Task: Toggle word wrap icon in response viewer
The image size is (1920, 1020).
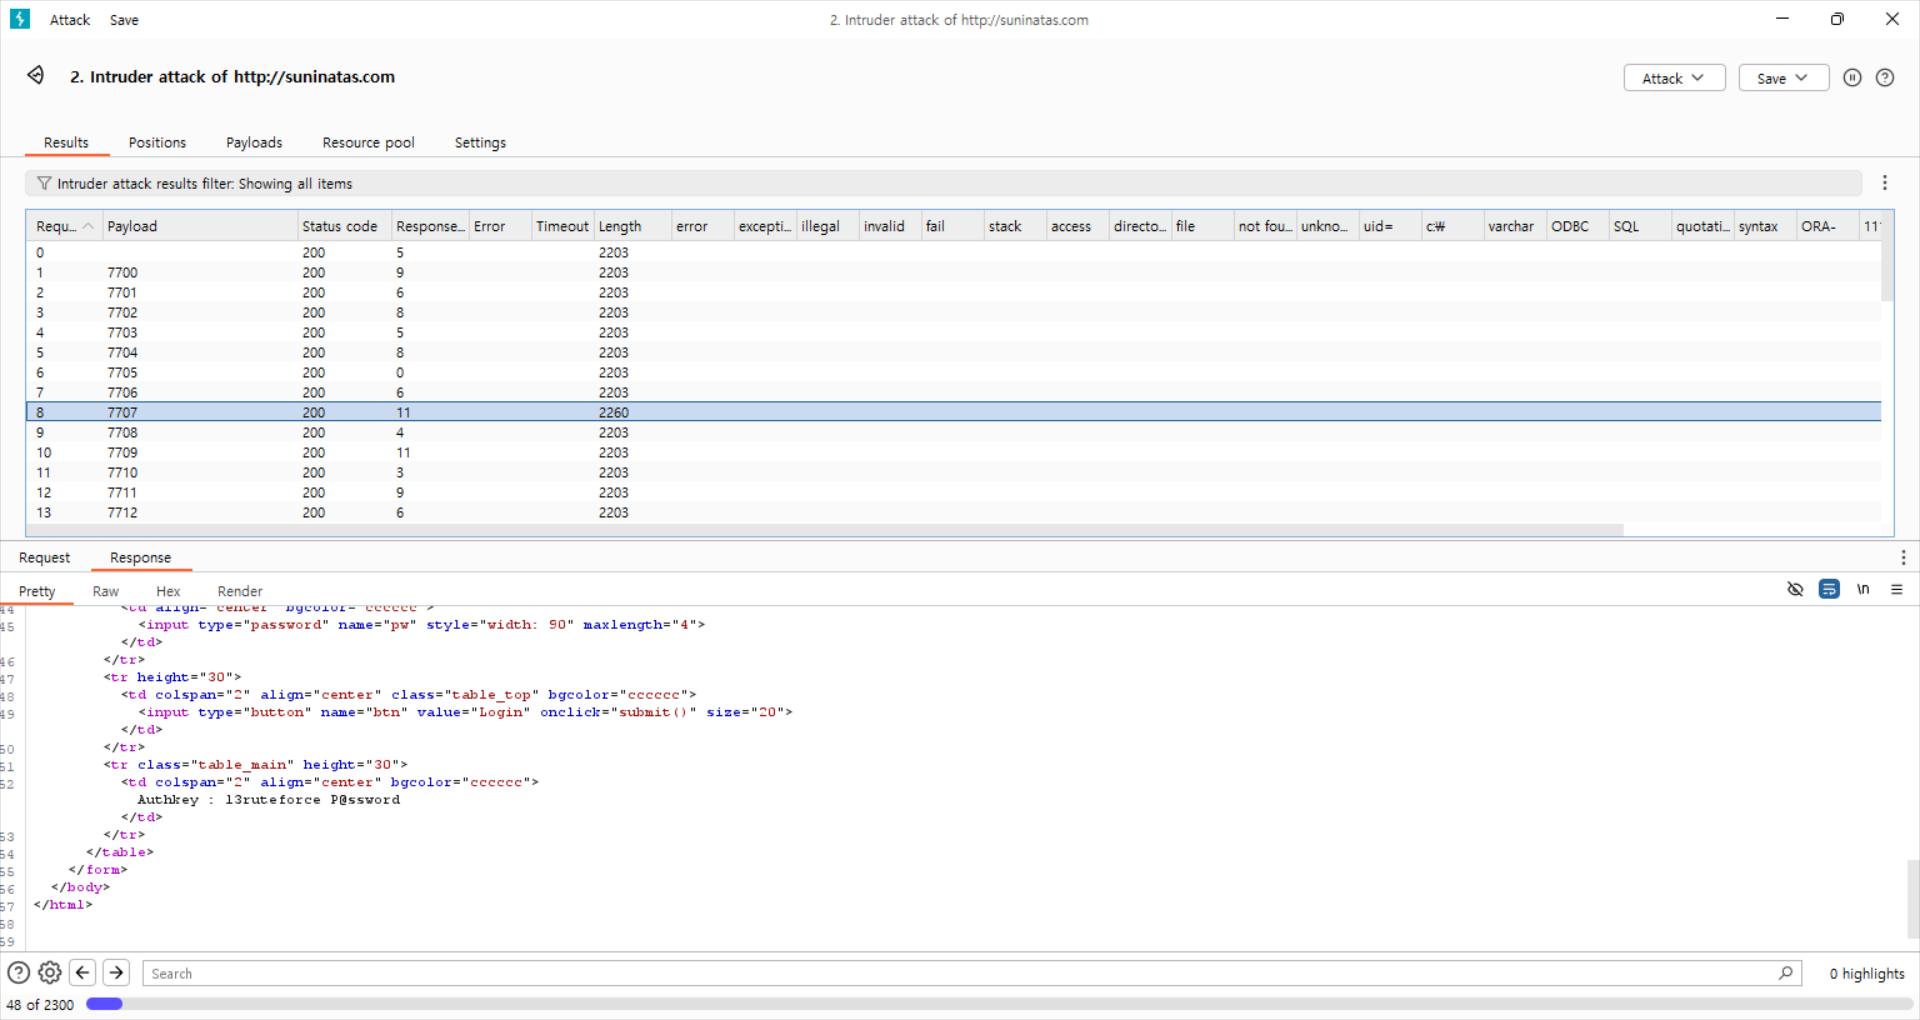Action: point(1829,589)
